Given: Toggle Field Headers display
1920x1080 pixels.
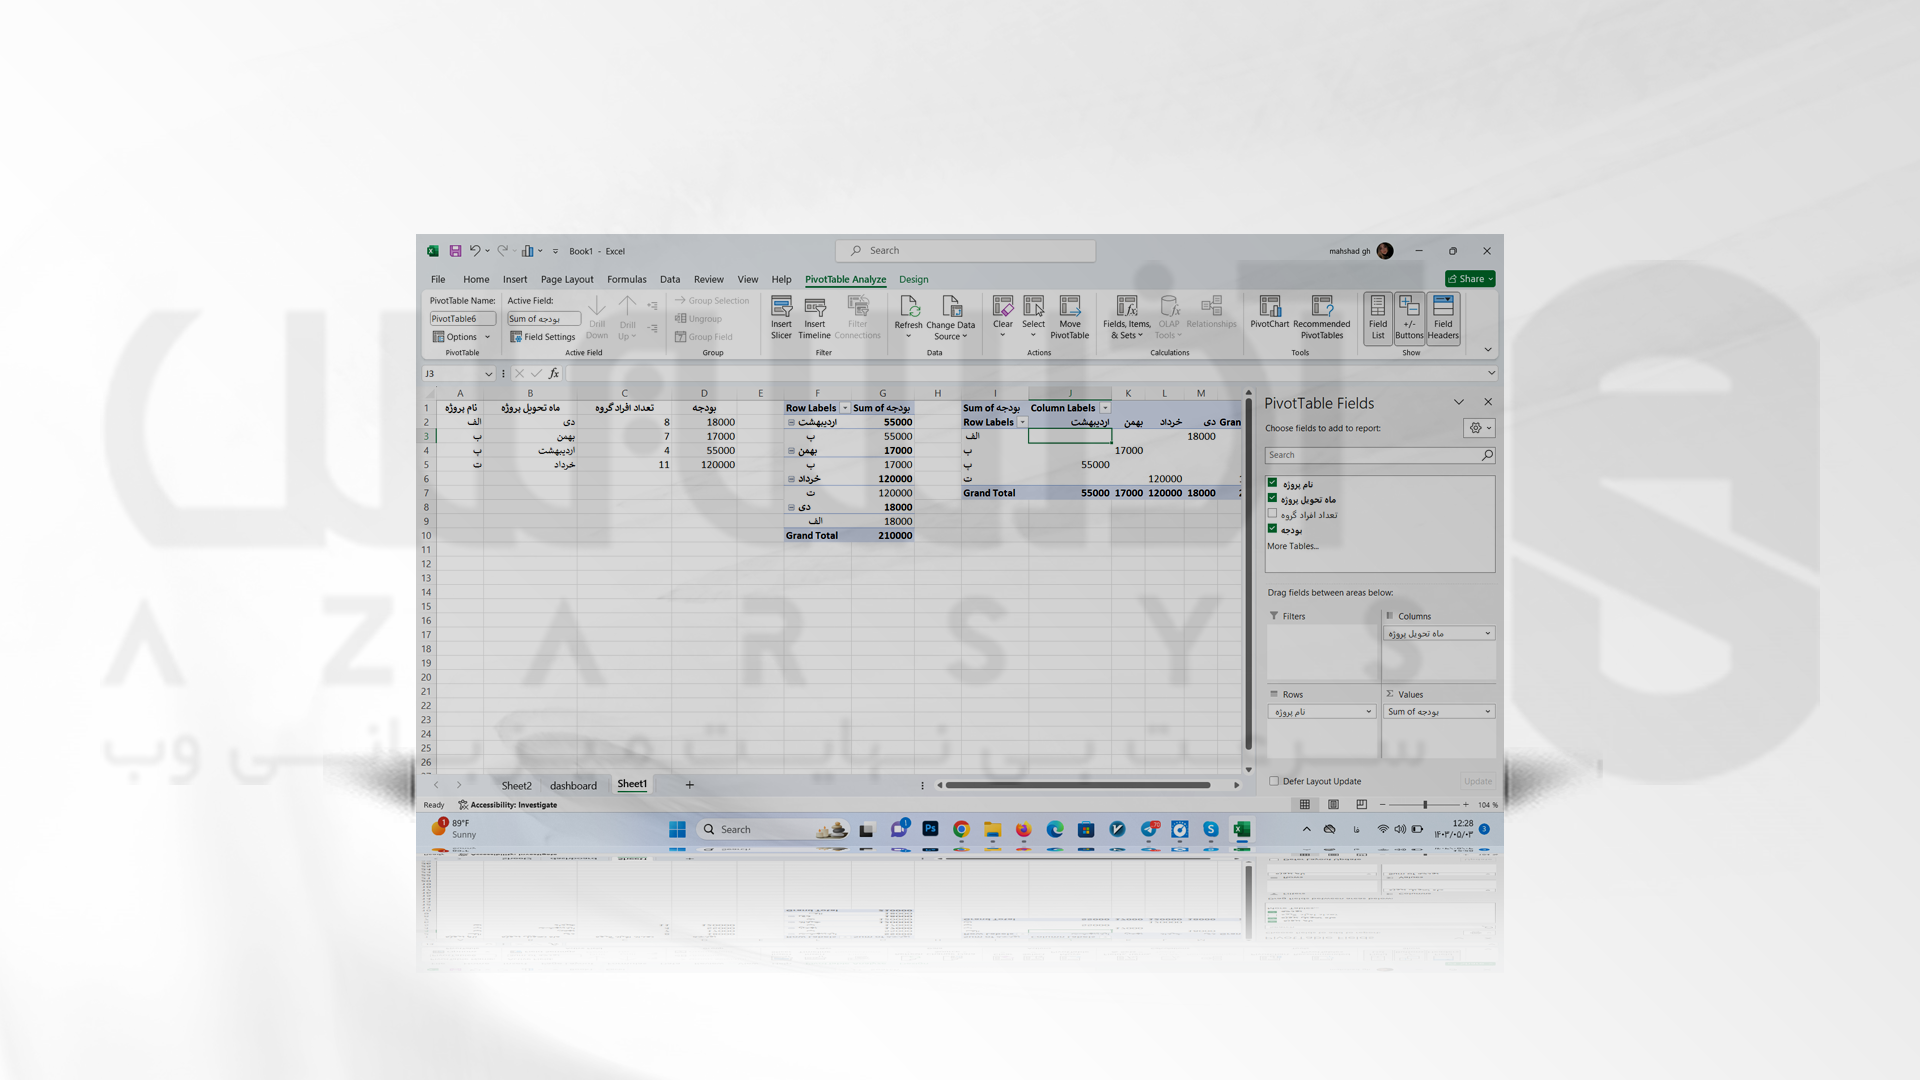Looking at the screenshot, I should click(x=1443, y=318).
